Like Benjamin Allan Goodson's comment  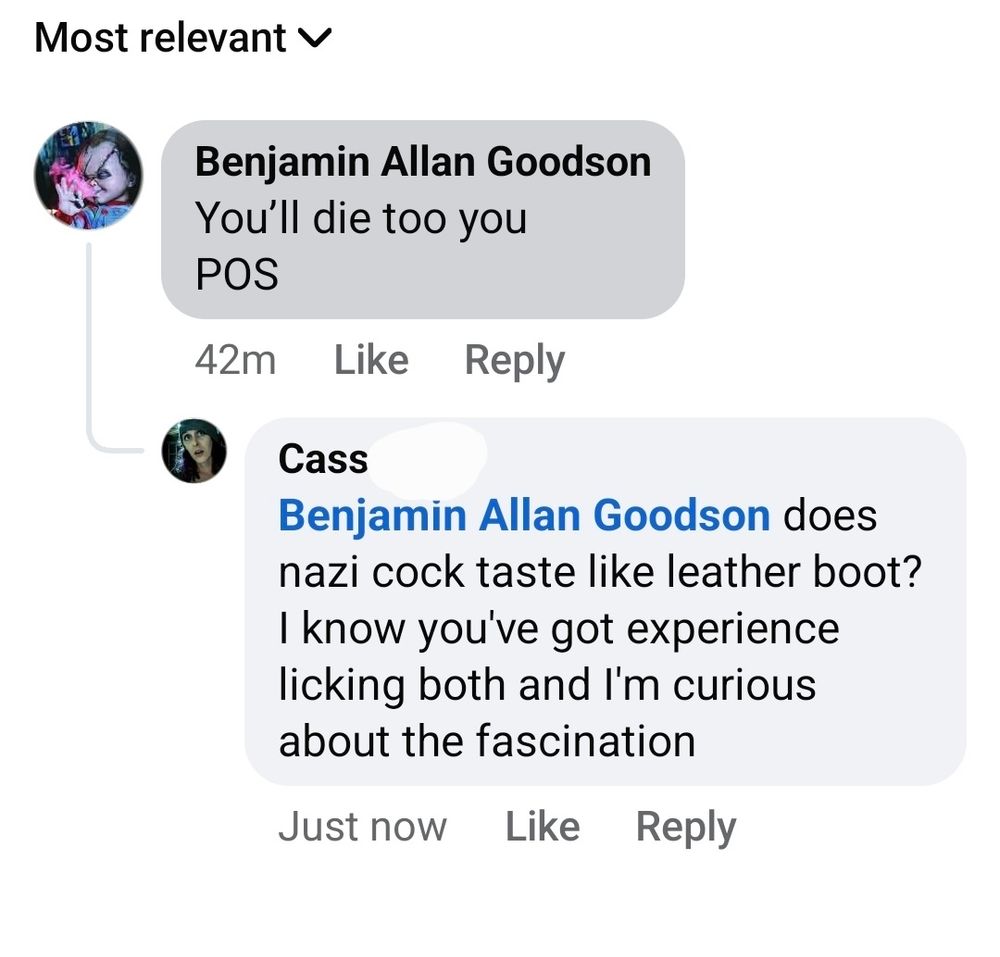pos(371,359)
